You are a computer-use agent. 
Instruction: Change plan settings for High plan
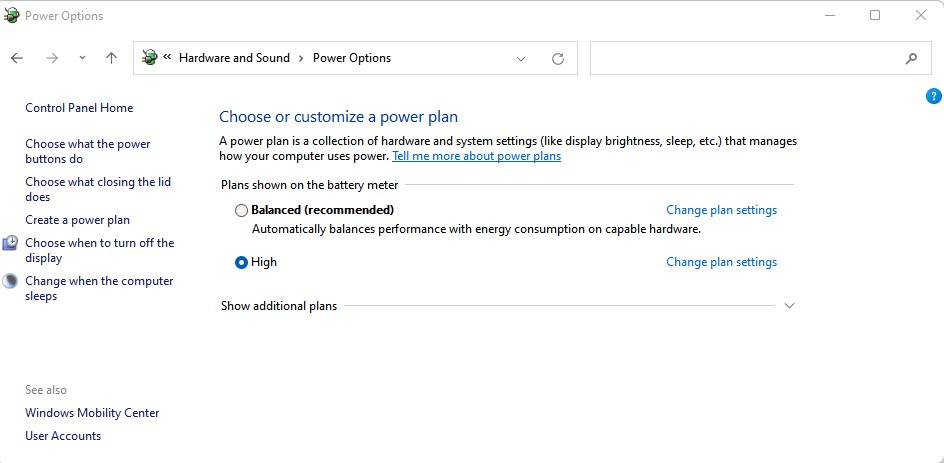[x=721, y=262]
